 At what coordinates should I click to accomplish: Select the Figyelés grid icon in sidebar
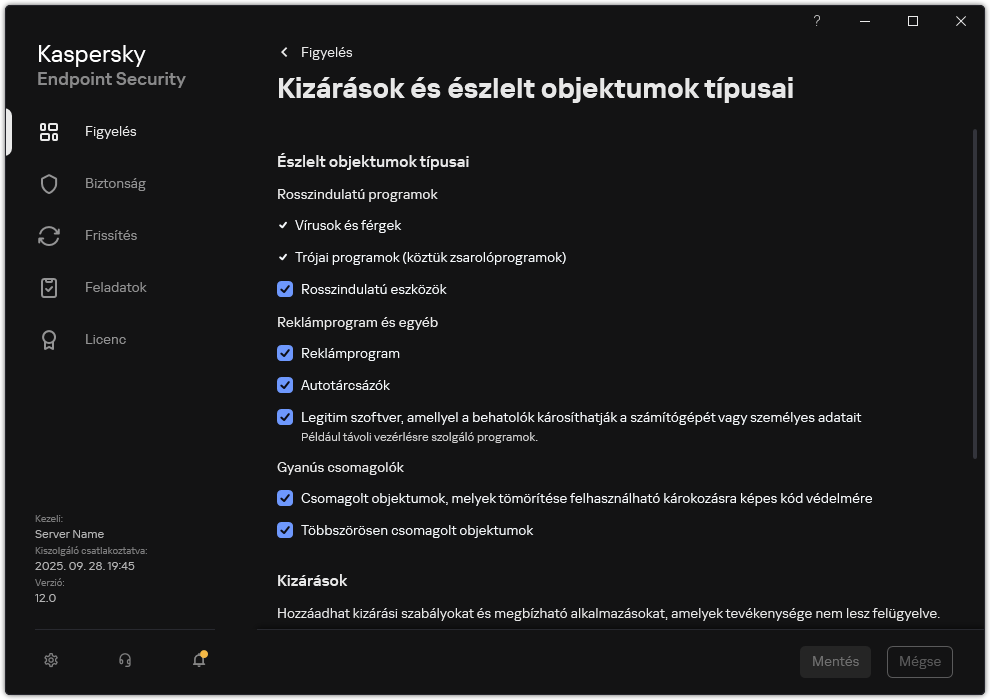coord(48,131)
